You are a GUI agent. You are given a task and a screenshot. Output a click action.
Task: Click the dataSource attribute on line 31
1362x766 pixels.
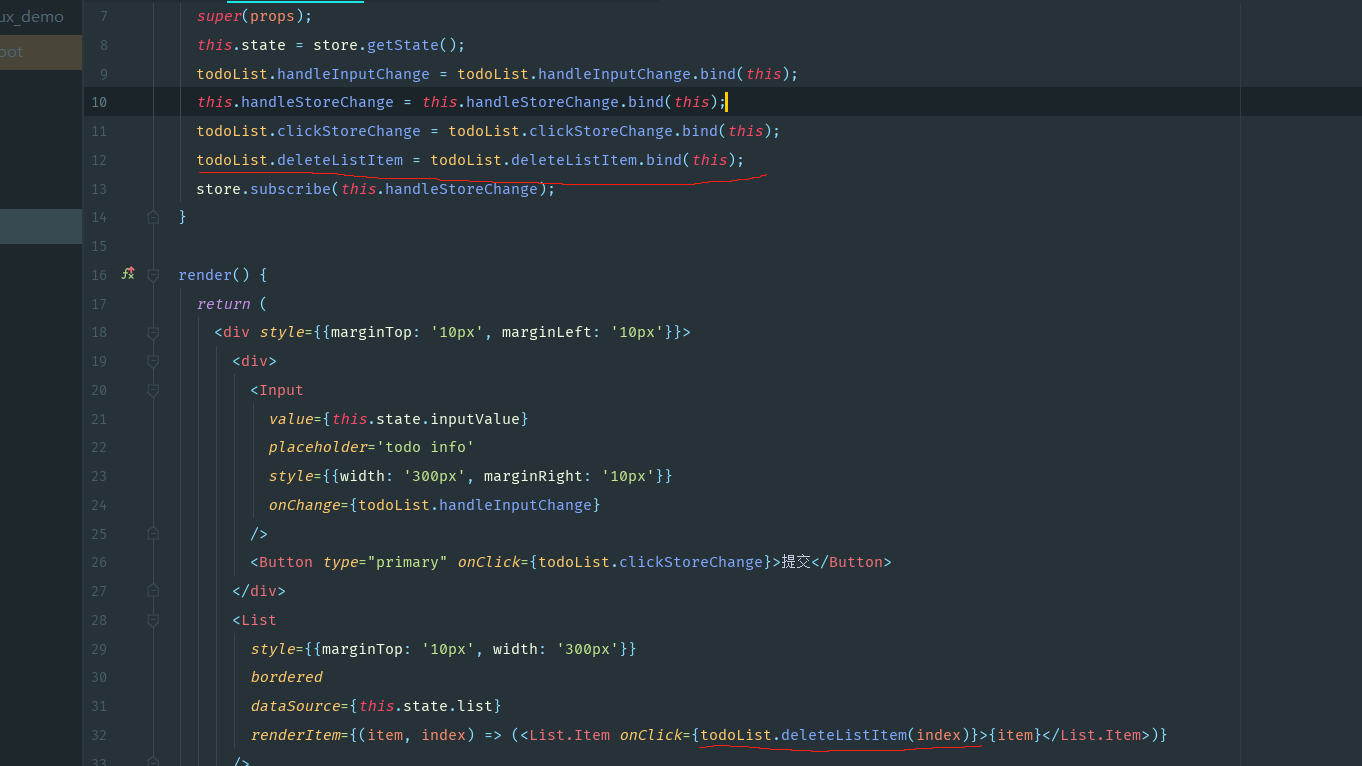click(295, 706)
